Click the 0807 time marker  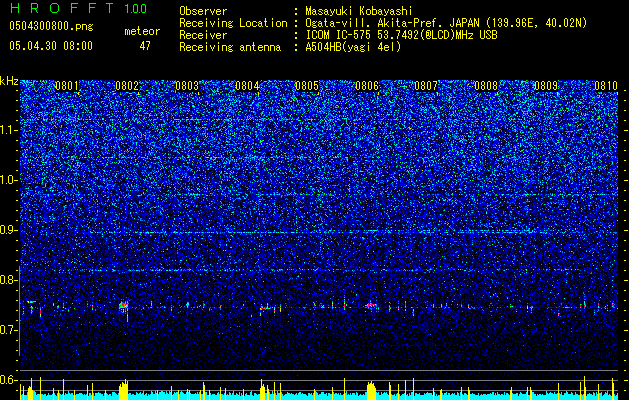[426, 86]
